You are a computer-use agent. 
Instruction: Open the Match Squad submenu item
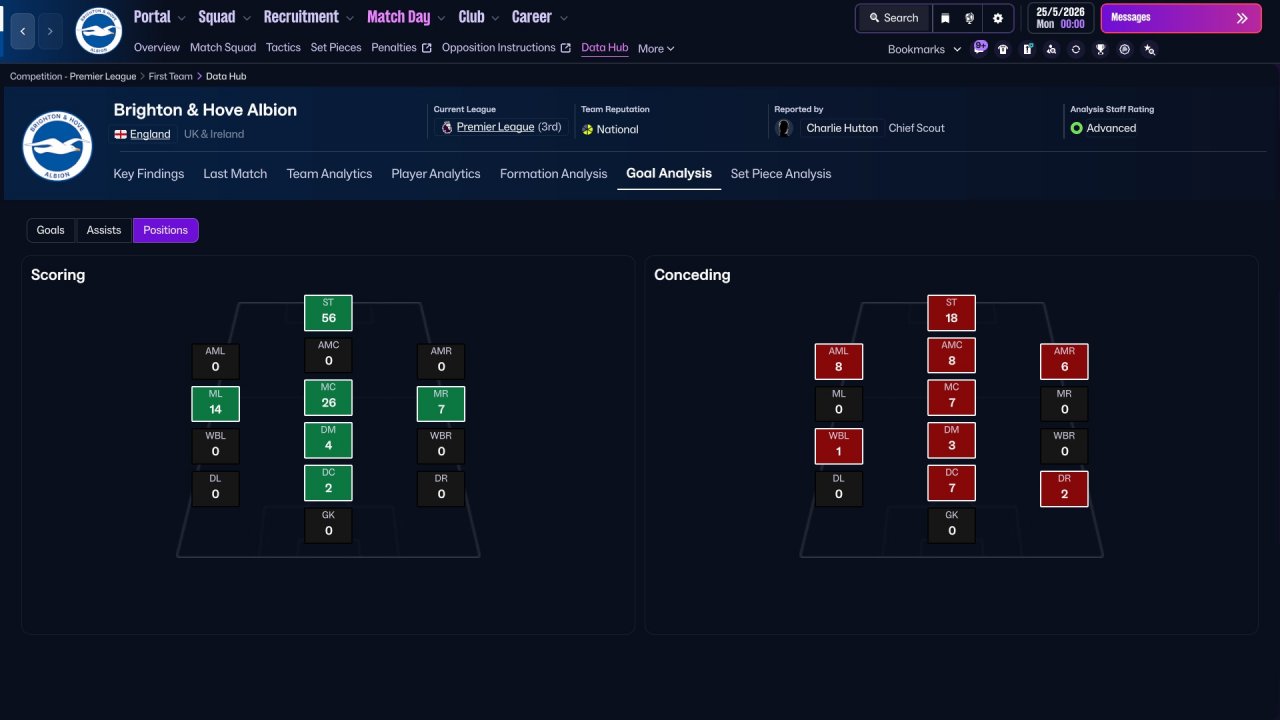pos(223,48)
